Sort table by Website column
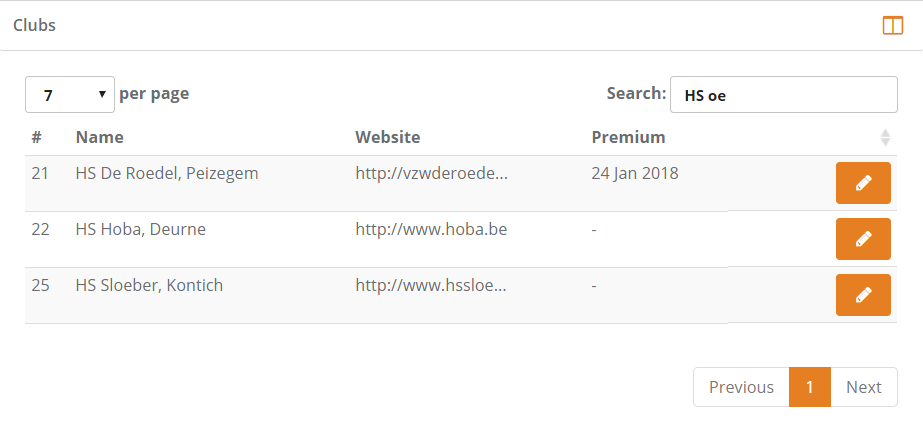 pyautogui.click(x=387, y=137)
